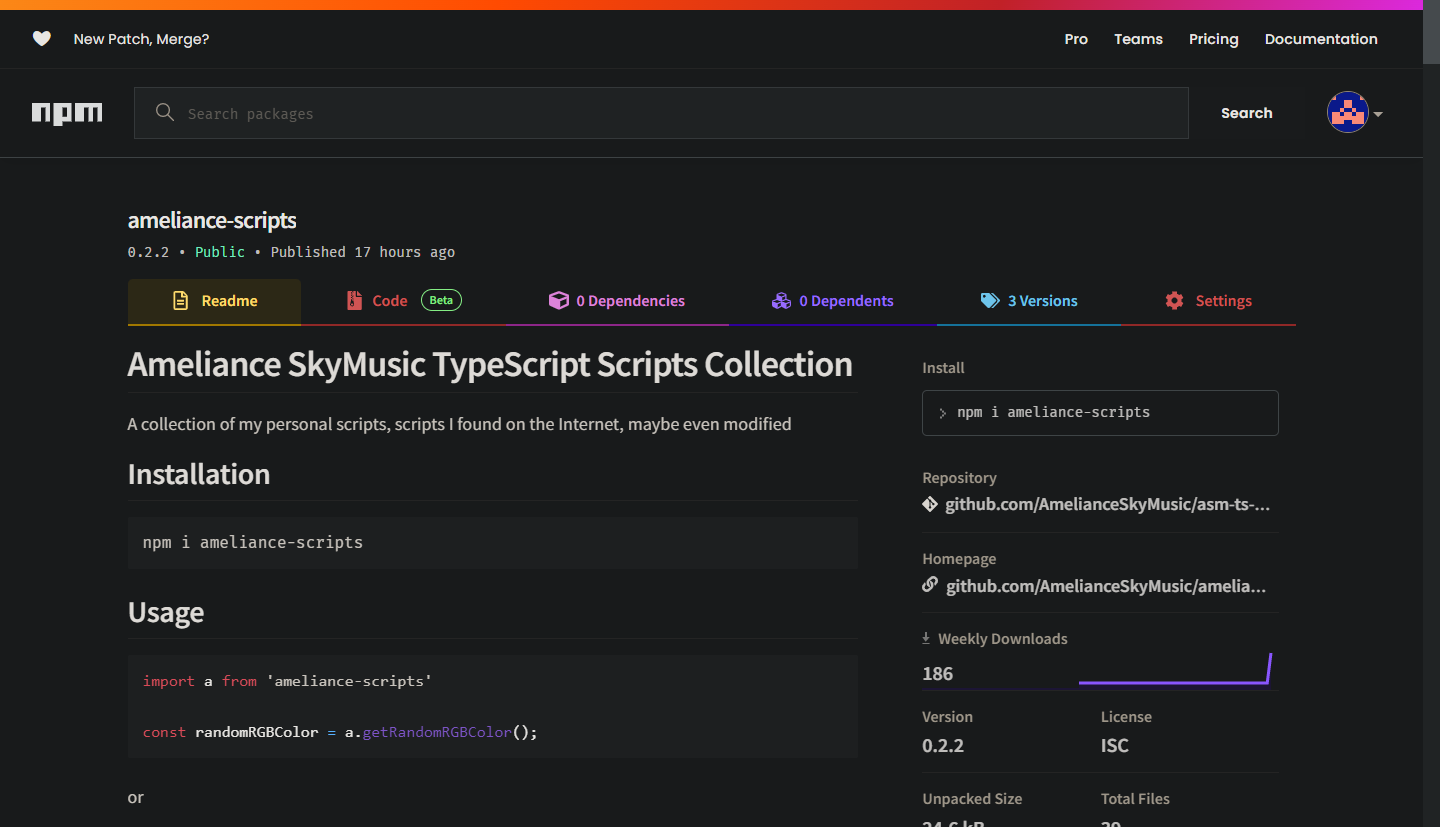Expand the account dropdown caret
The height and width of the screenshot is (827, 1440).
click(x=1378, y=114)
